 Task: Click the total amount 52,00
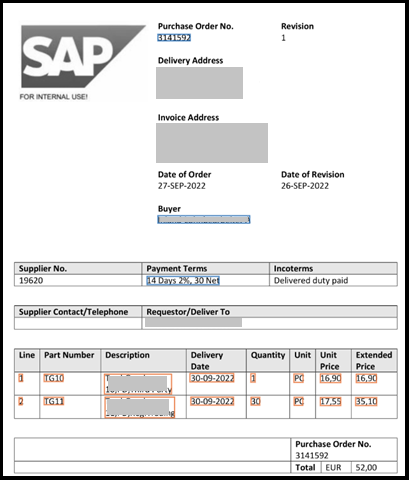(x=366, y=468)
